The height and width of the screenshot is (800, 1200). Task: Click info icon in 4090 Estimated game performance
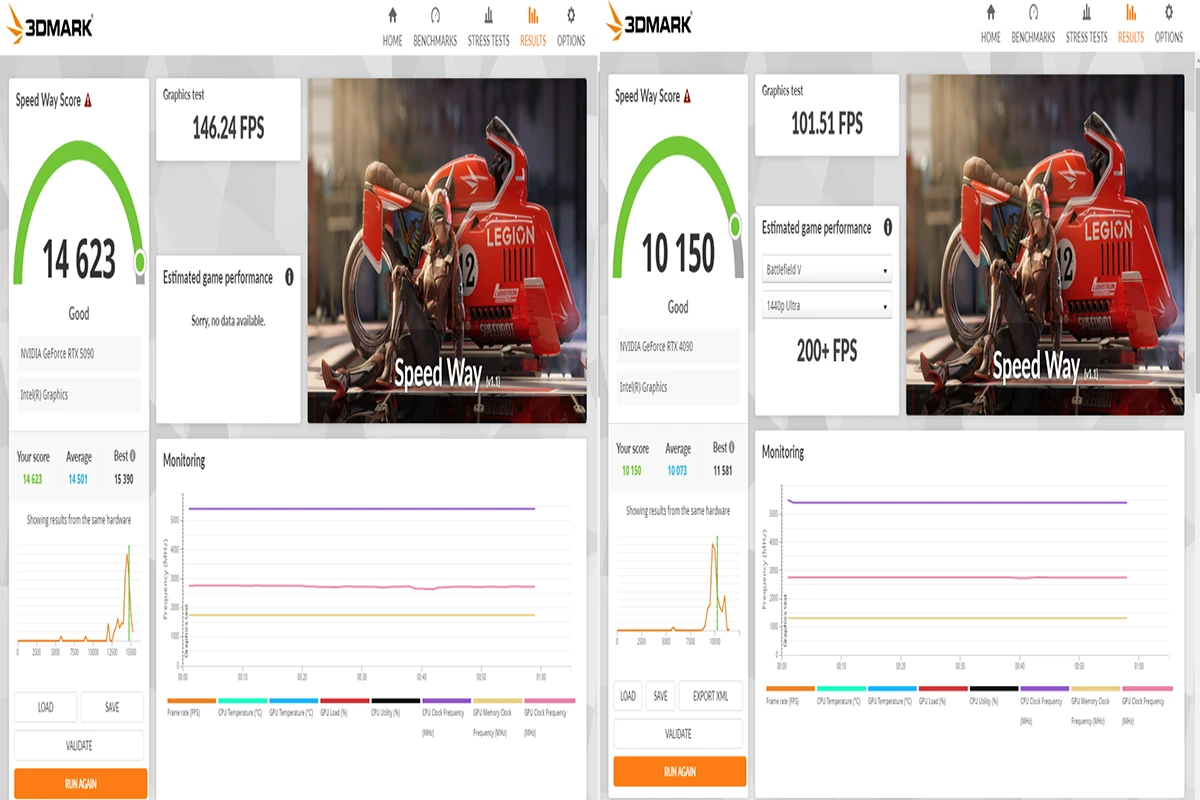point(886,227)
